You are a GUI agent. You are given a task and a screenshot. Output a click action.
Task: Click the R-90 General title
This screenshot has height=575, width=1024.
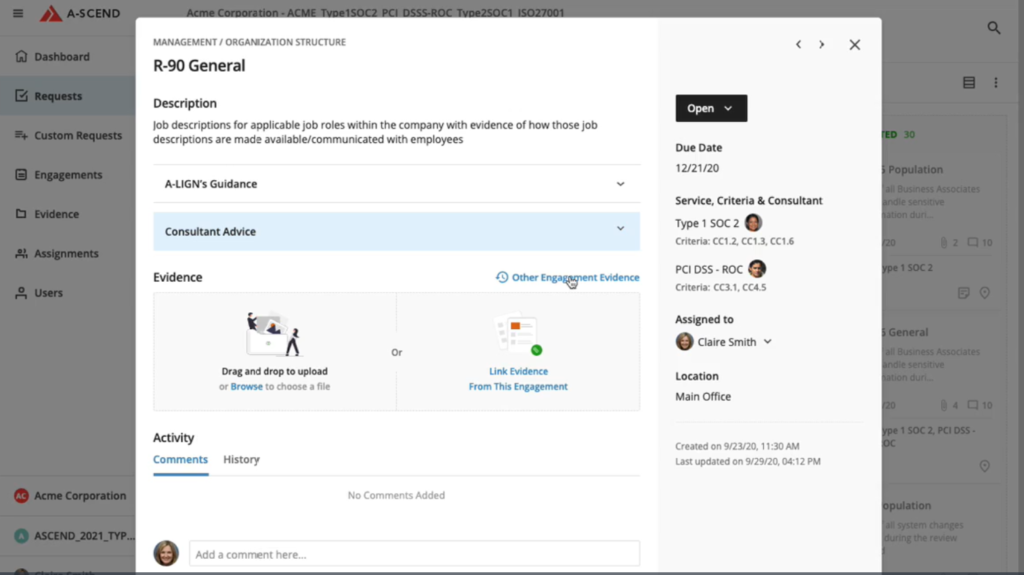tap(199, 65)
